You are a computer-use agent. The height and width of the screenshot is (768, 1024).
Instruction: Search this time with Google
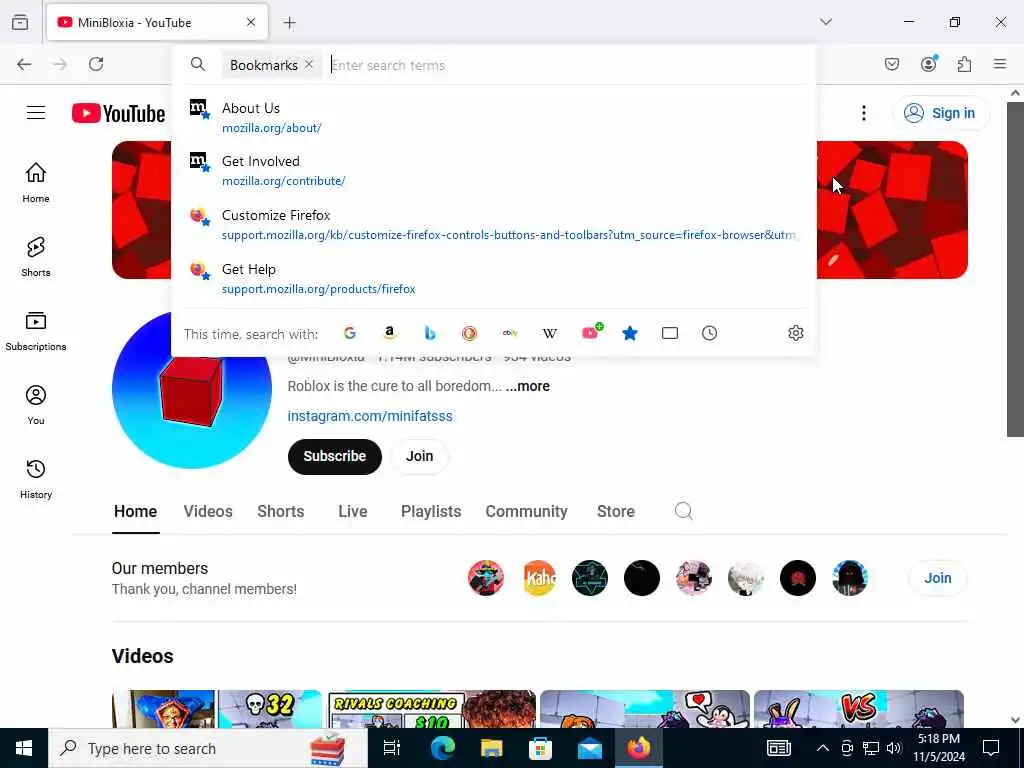[x=350, y=333]
